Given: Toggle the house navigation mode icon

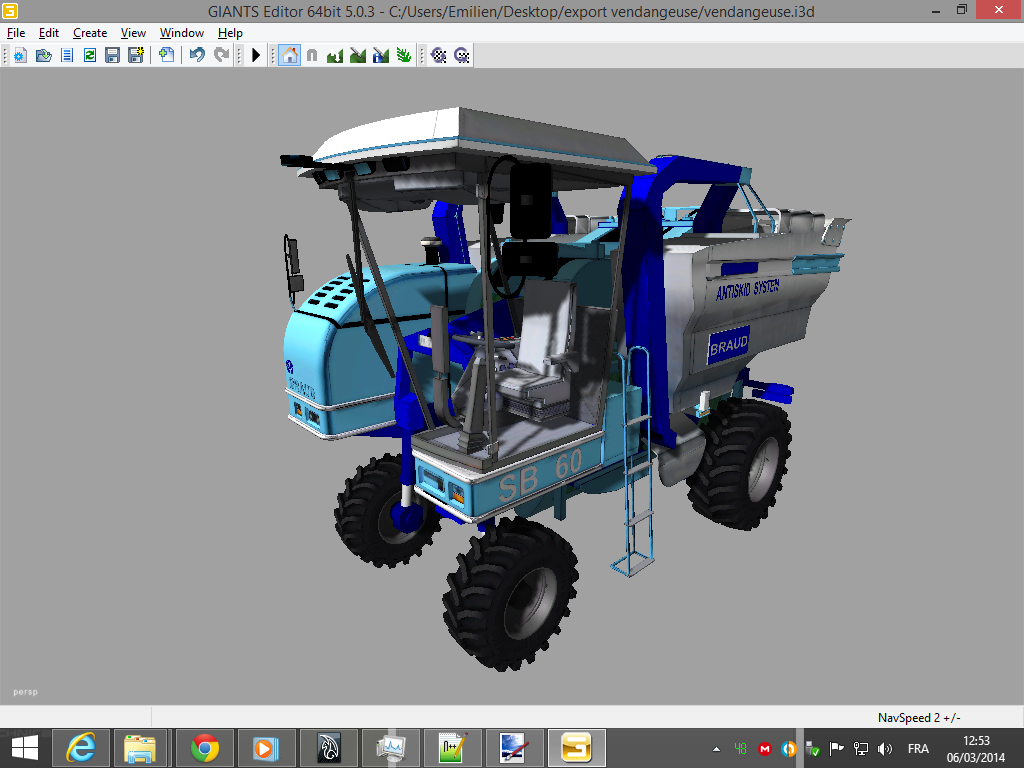Looking at the screenshot, I should [289, 56].
